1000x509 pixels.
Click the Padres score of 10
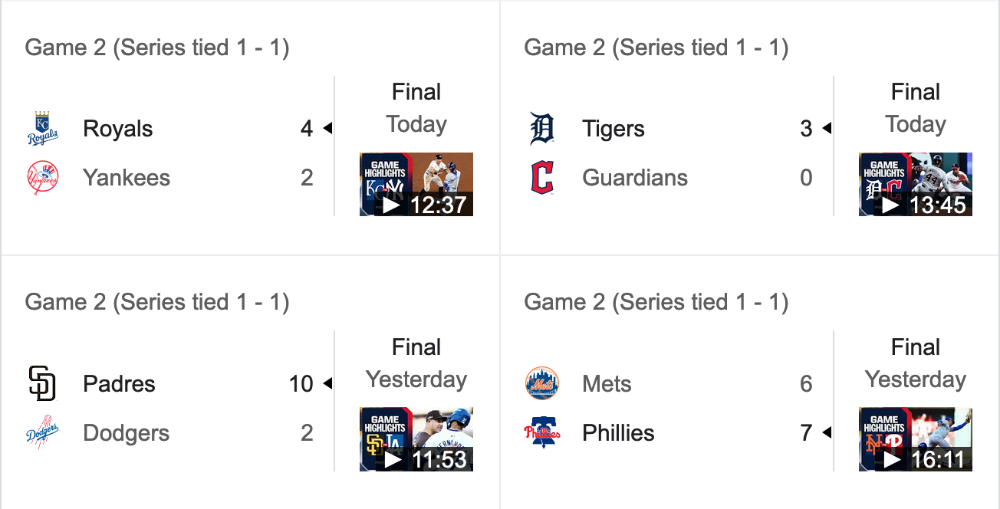[x=300, y=384]
